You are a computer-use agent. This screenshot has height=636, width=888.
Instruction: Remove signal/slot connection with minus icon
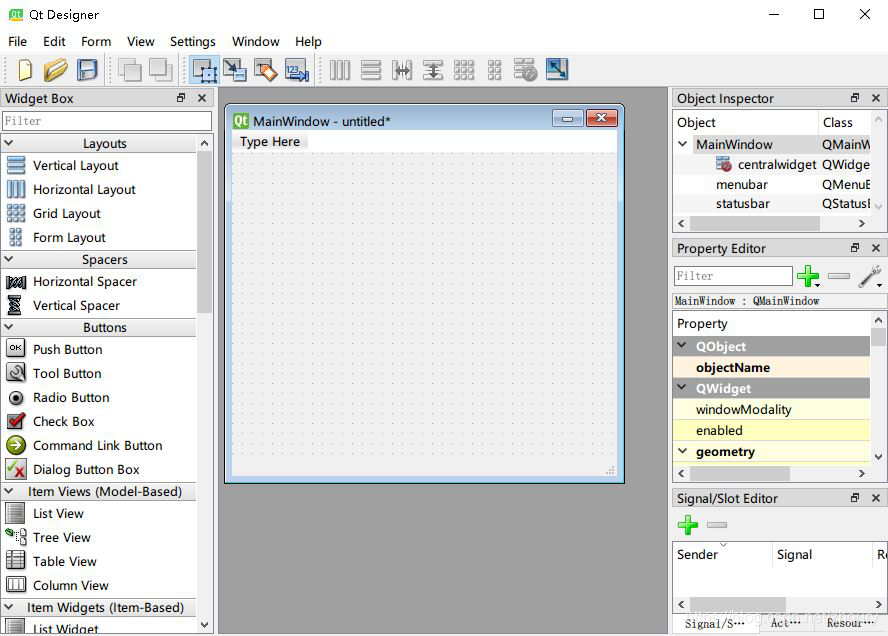717,525
